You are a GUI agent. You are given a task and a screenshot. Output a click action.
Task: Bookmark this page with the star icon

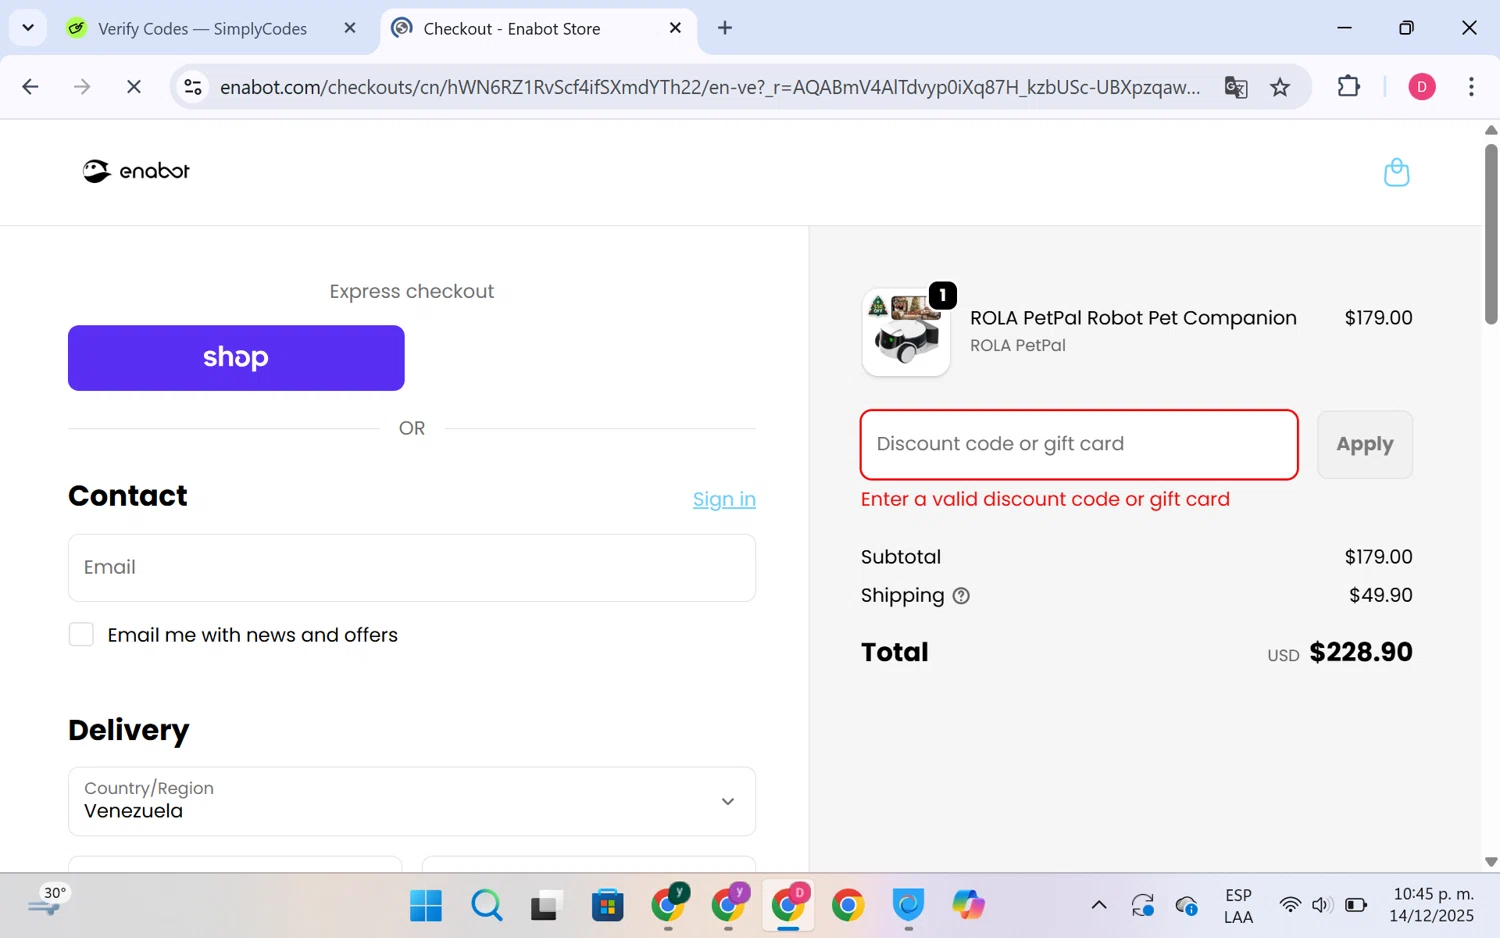[x=1280, y=87]
